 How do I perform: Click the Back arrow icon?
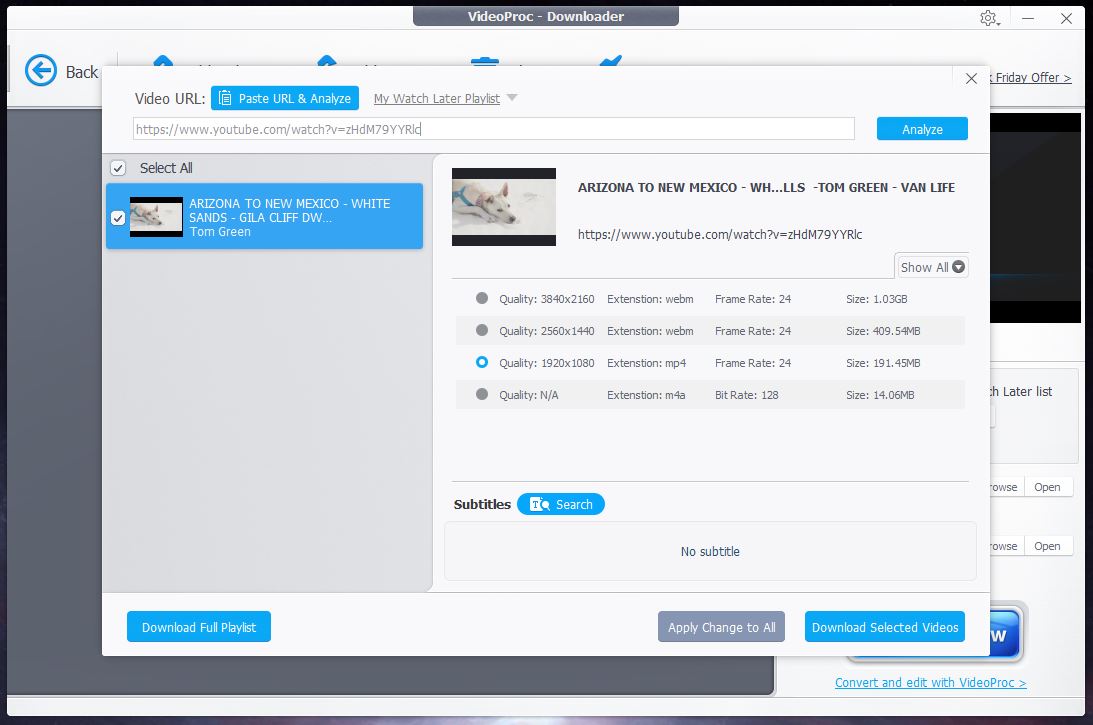41,71
